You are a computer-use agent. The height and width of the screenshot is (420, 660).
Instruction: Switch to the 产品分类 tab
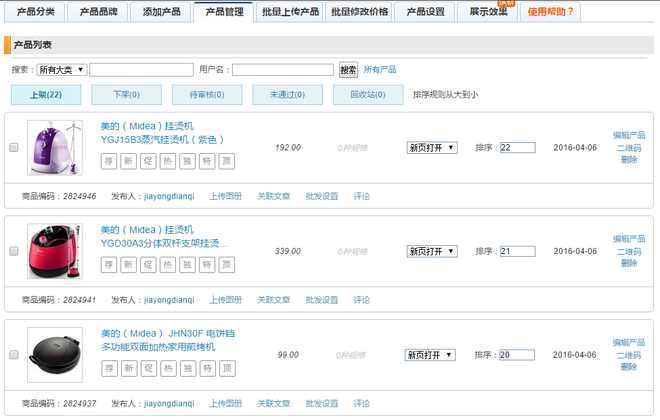35,12
